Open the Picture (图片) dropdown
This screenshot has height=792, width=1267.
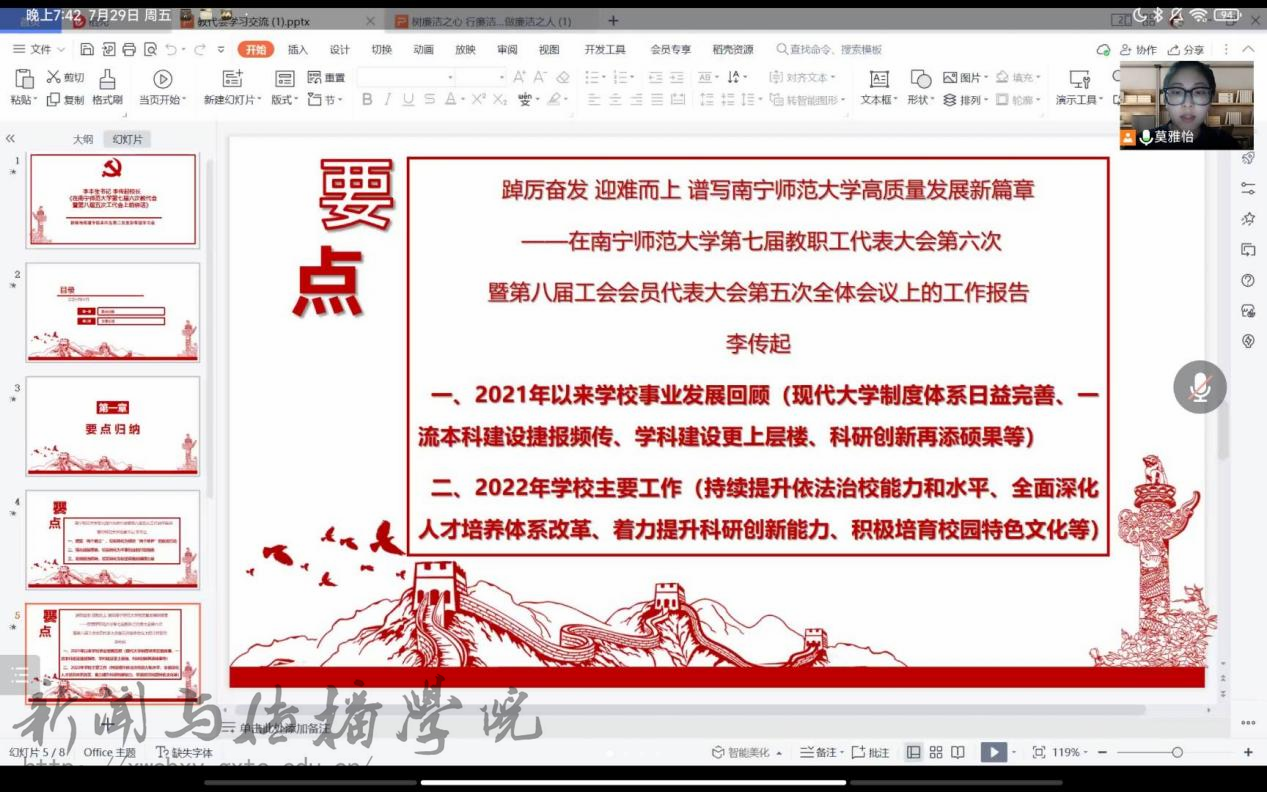pos(965,77)
